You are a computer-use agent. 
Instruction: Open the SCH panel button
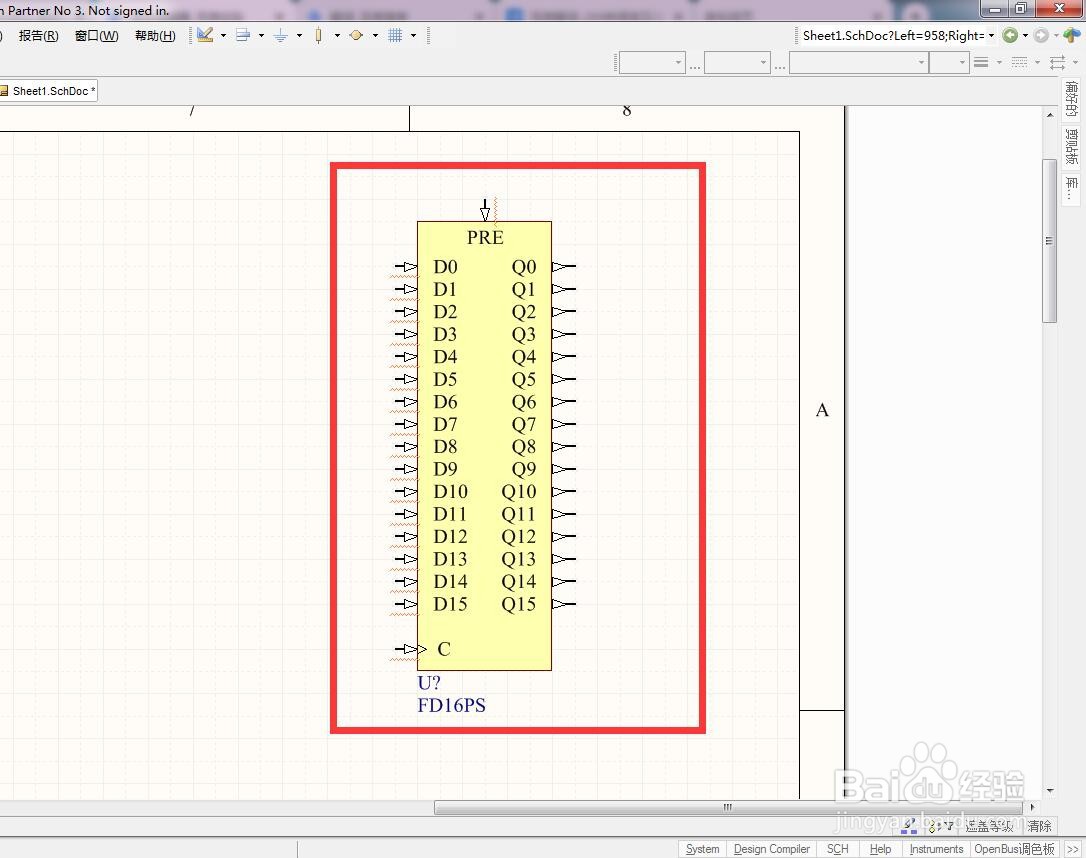click(837, 849)
